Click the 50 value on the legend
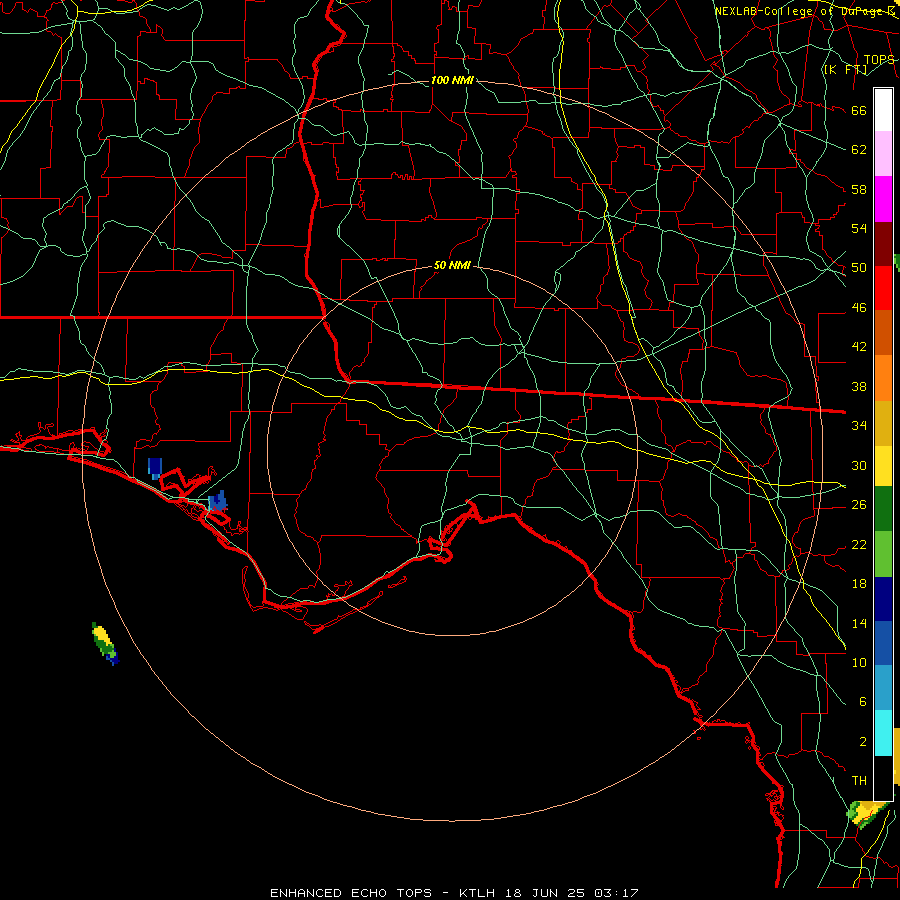Image resolution: width=900 pixels, height=900 pixels. [859, 268]
